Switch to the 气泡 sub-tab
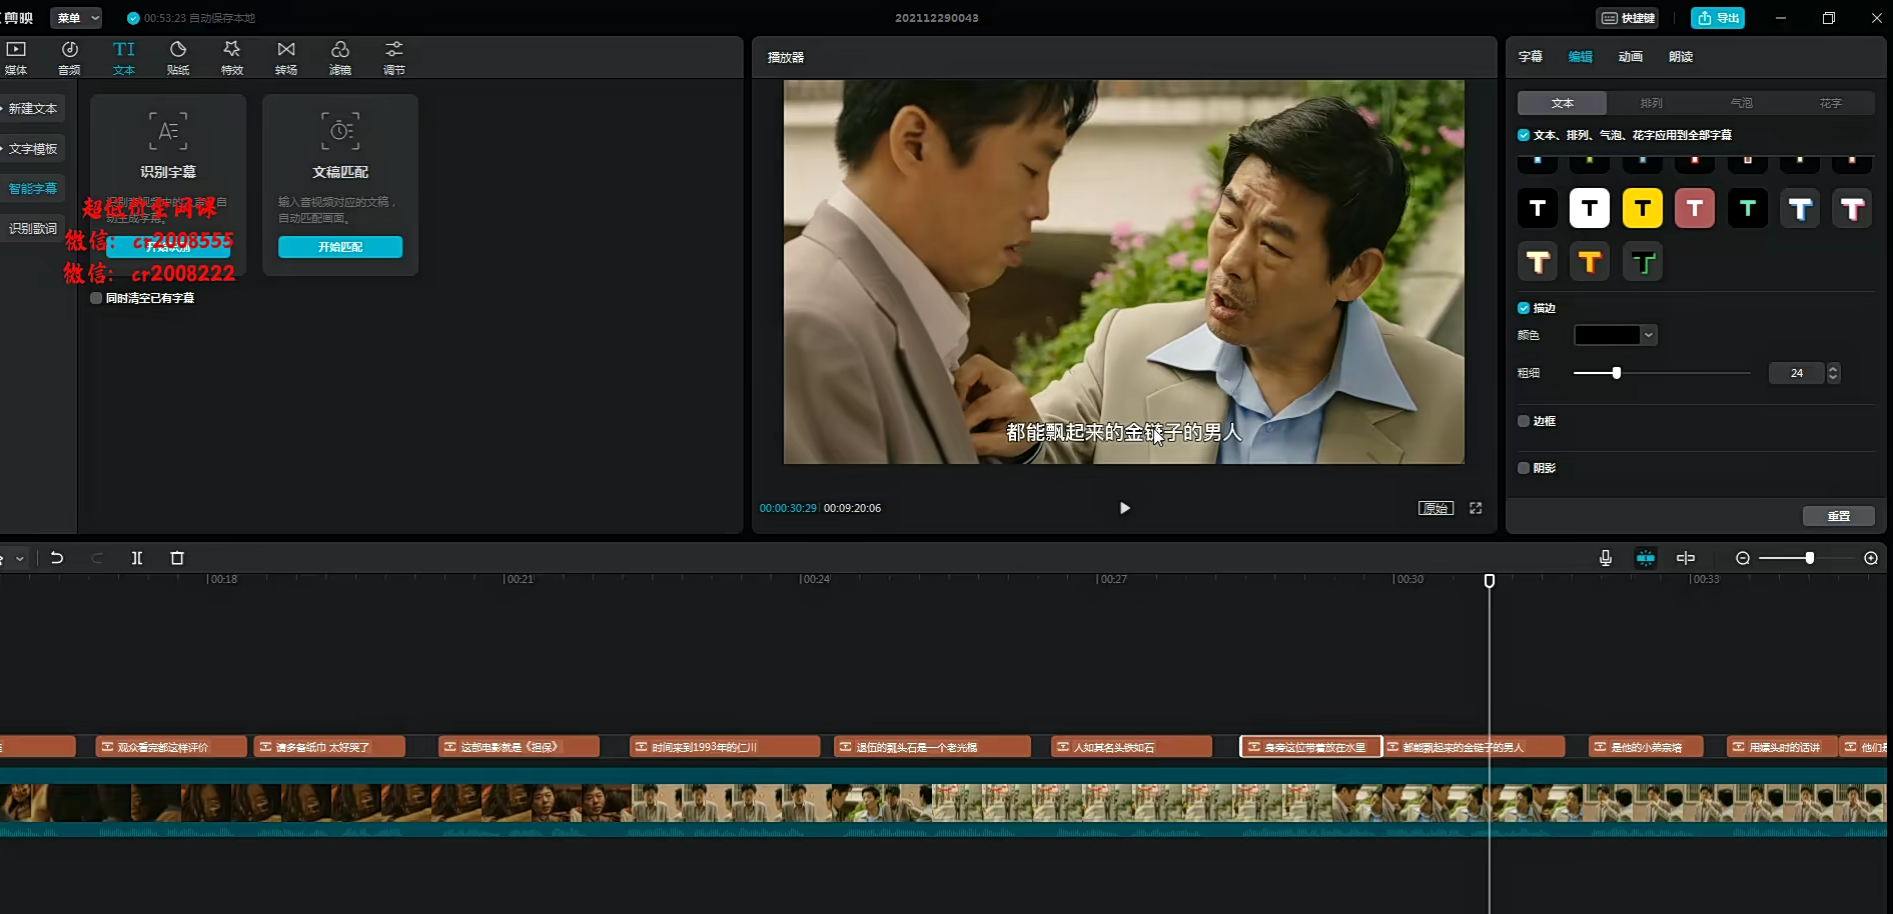This screenshot has height=914, width=1893. click(1741, 103)
